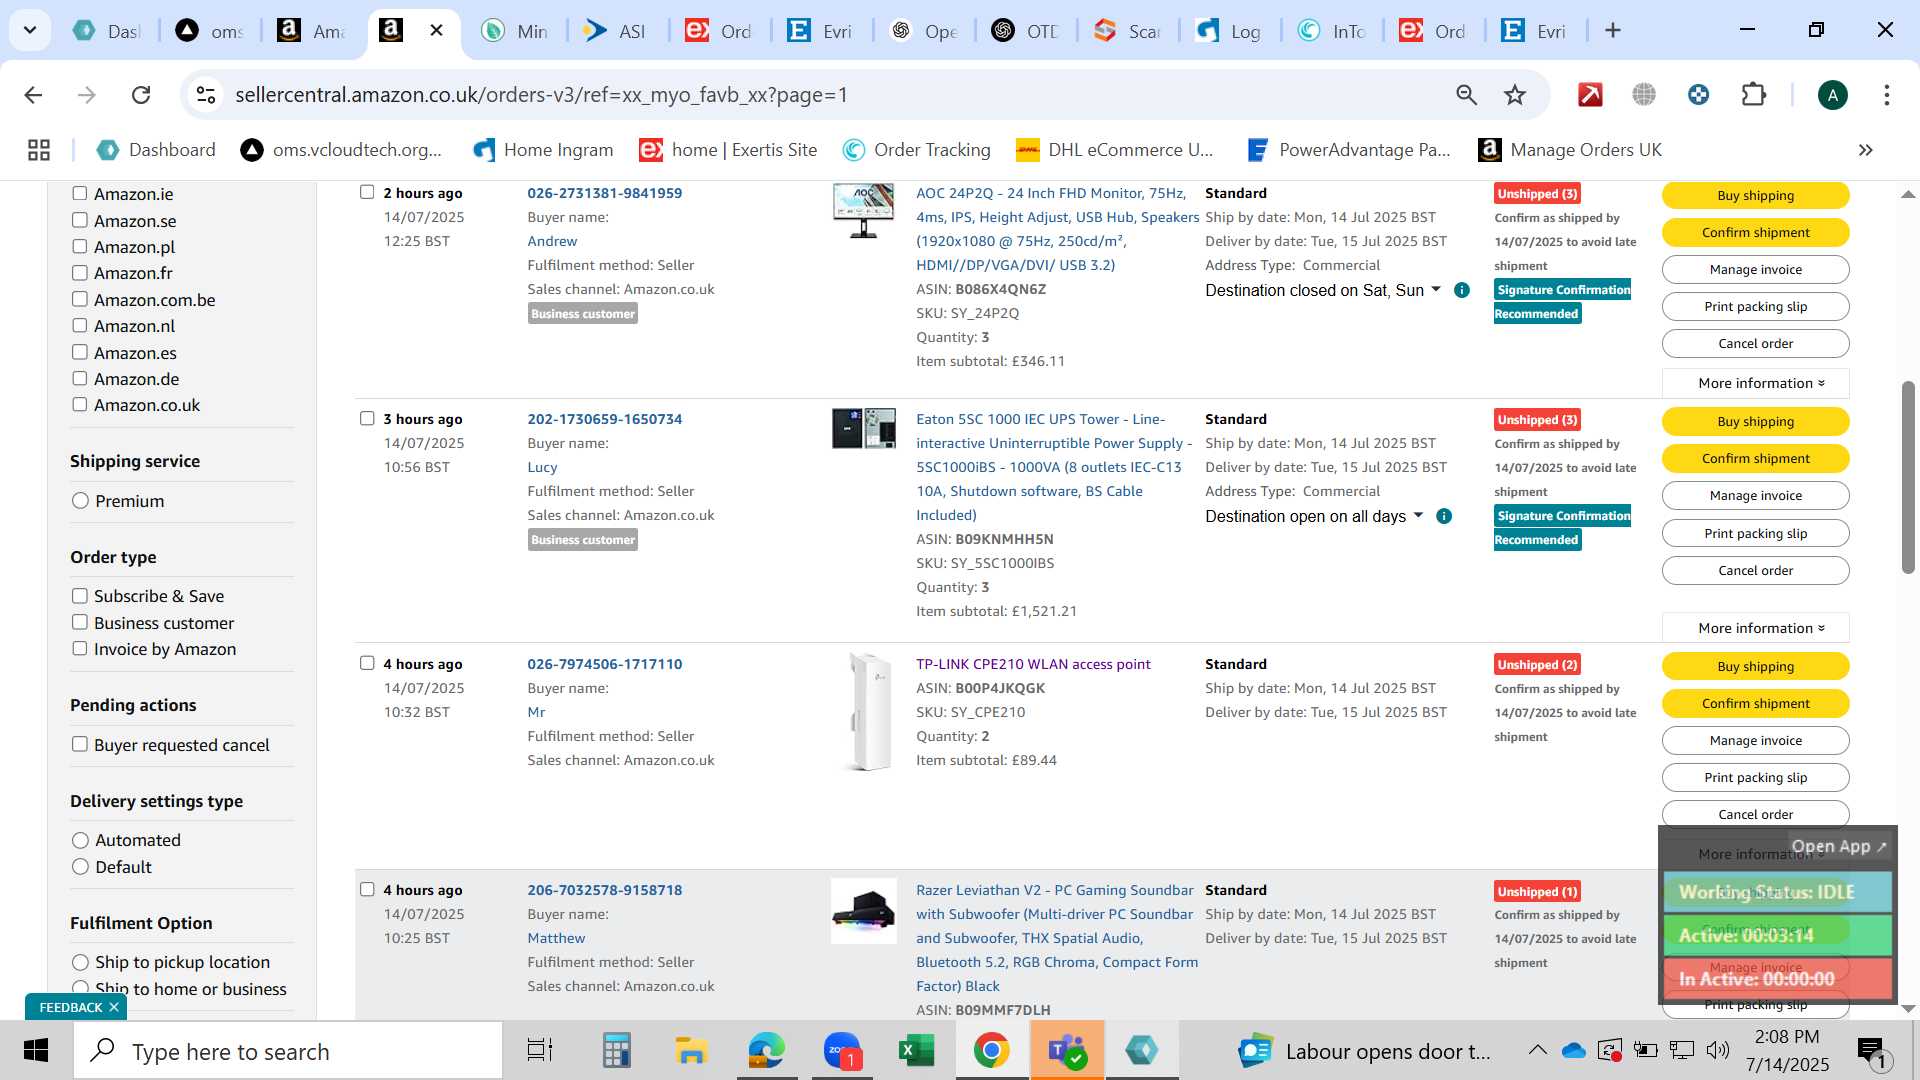Image resolution: width=1920 pixels, height=1080 pixels.
Task: Expand Destination open on all days dropdown
Action: click(x=1418, y=516)
